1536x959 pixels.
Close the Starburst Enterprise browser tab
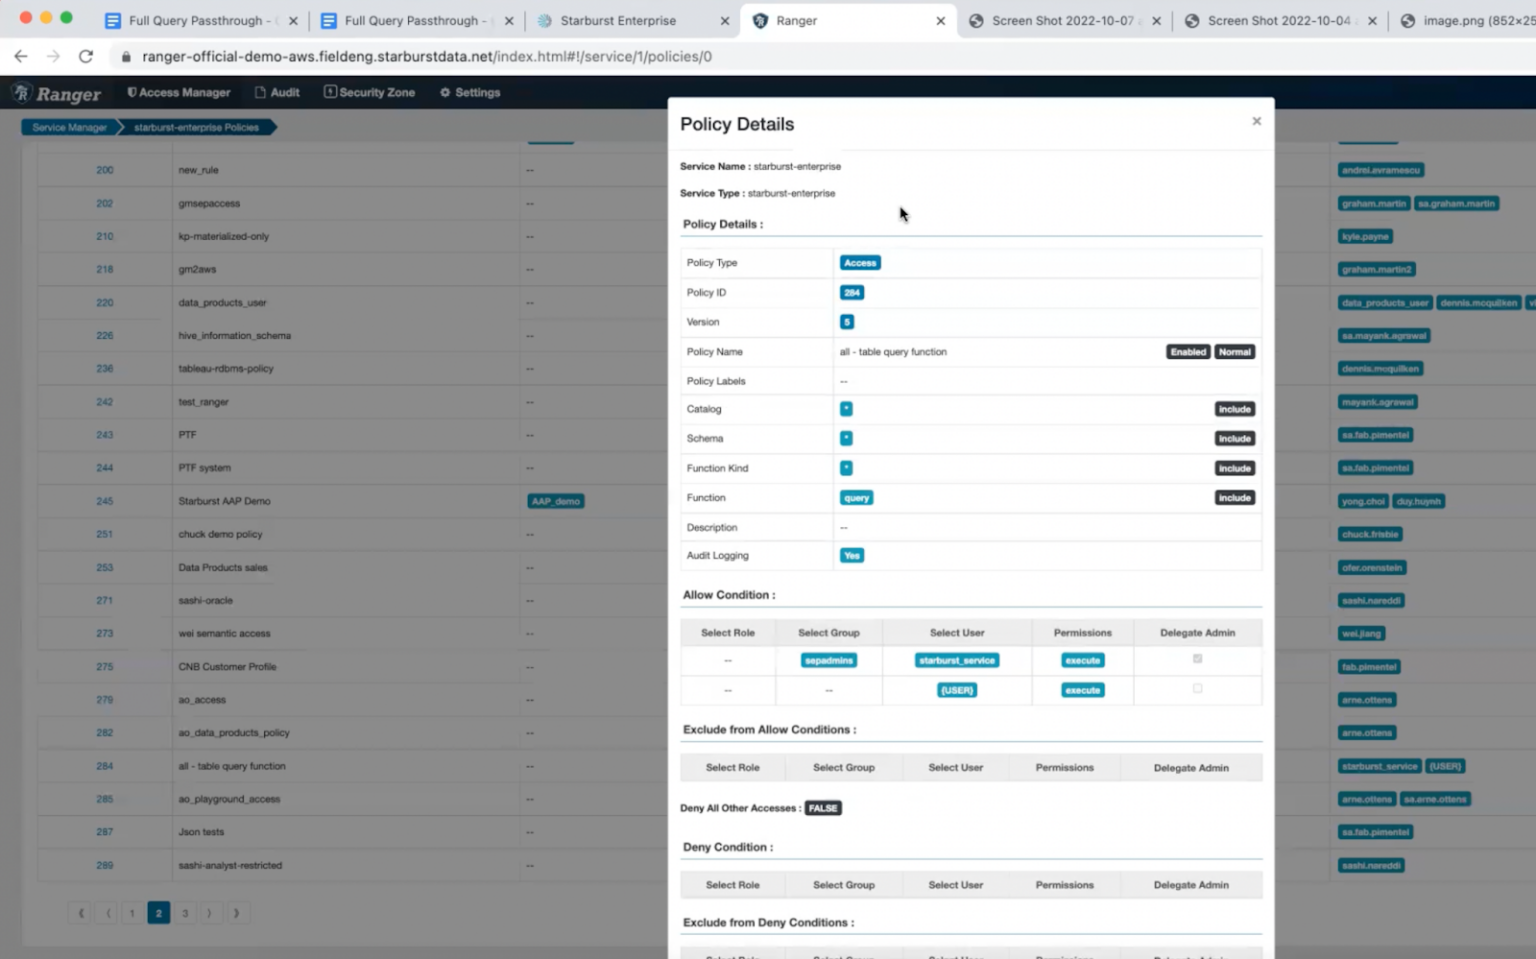725,21
